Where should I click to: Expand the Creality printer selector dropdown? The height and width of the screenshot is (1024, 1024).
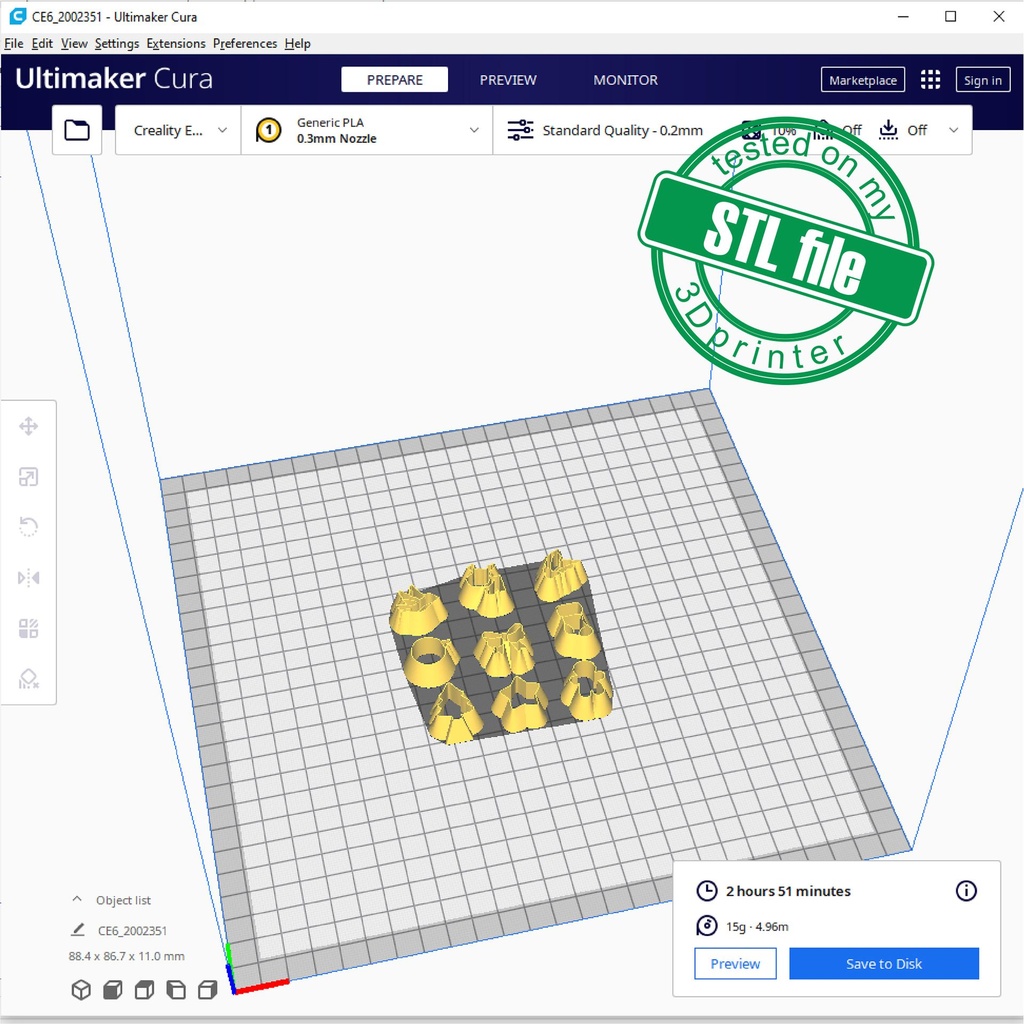point(179,130)
